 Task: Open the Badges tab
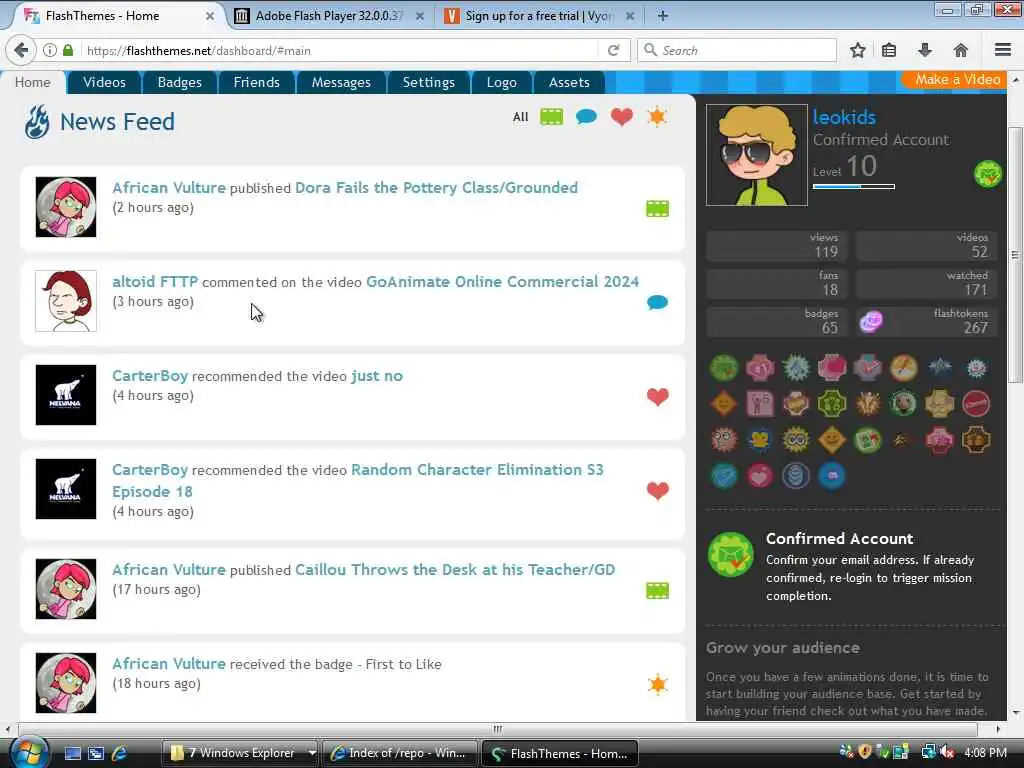(x=180, y=82)
